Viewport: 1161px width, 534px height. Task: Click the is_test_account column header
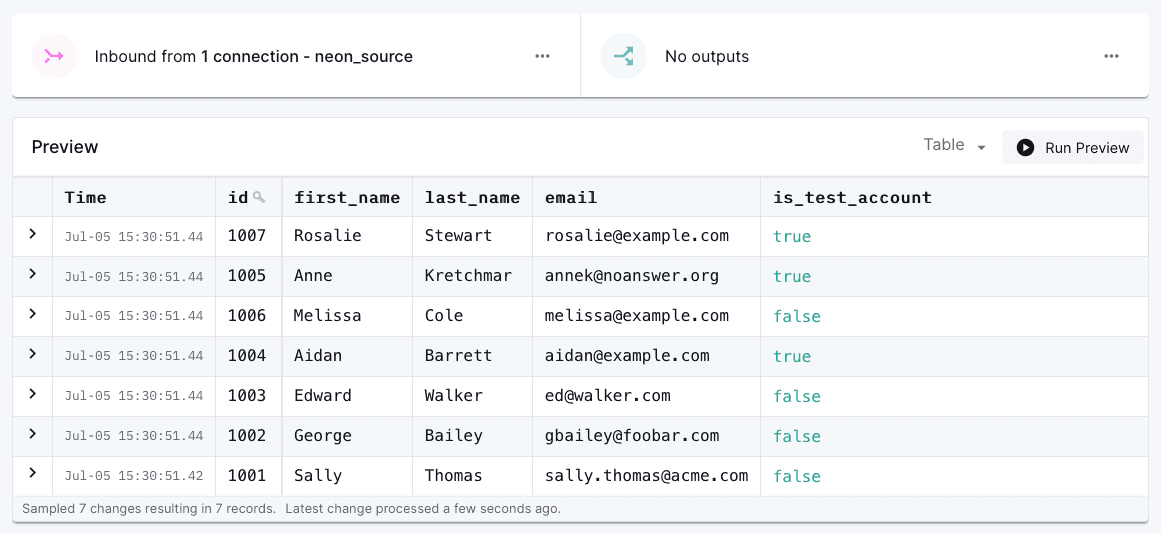click(852, 197)
